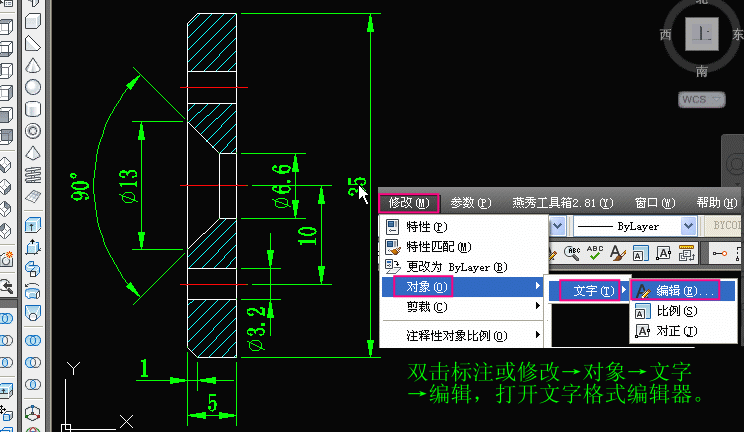Select the Planar Surface tool
744x432 pixels.
(x=33, y=196)
